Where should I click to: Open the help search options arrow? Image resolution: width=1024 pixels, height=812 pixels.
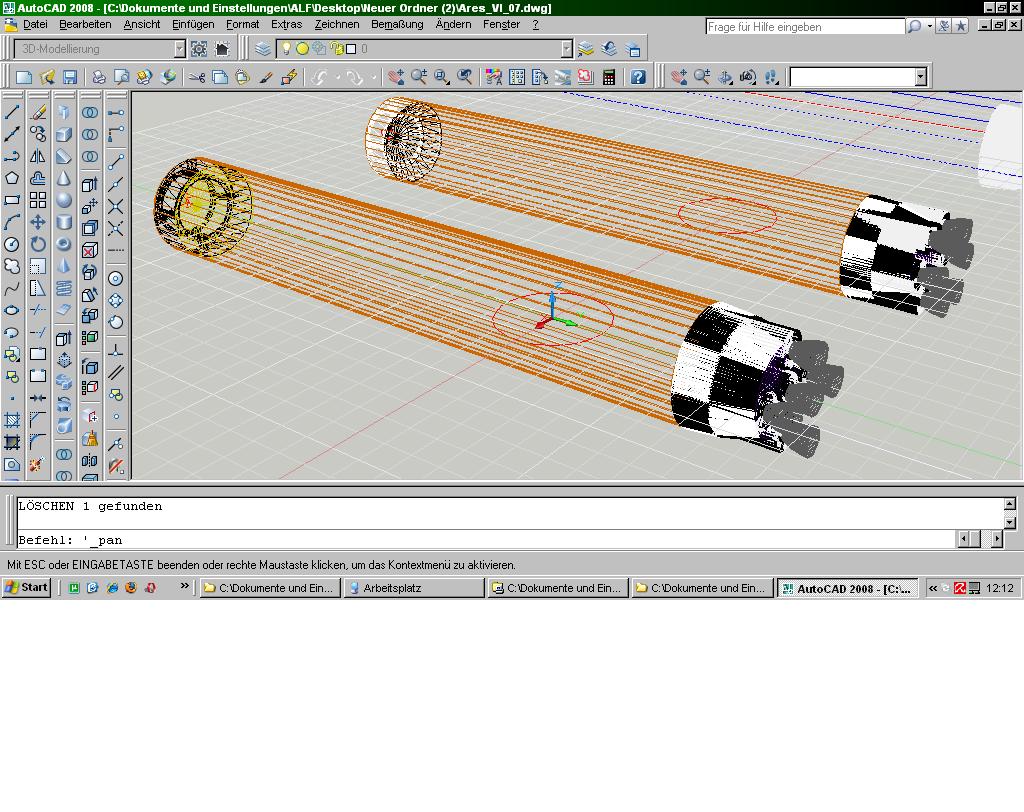coord(929,26)
